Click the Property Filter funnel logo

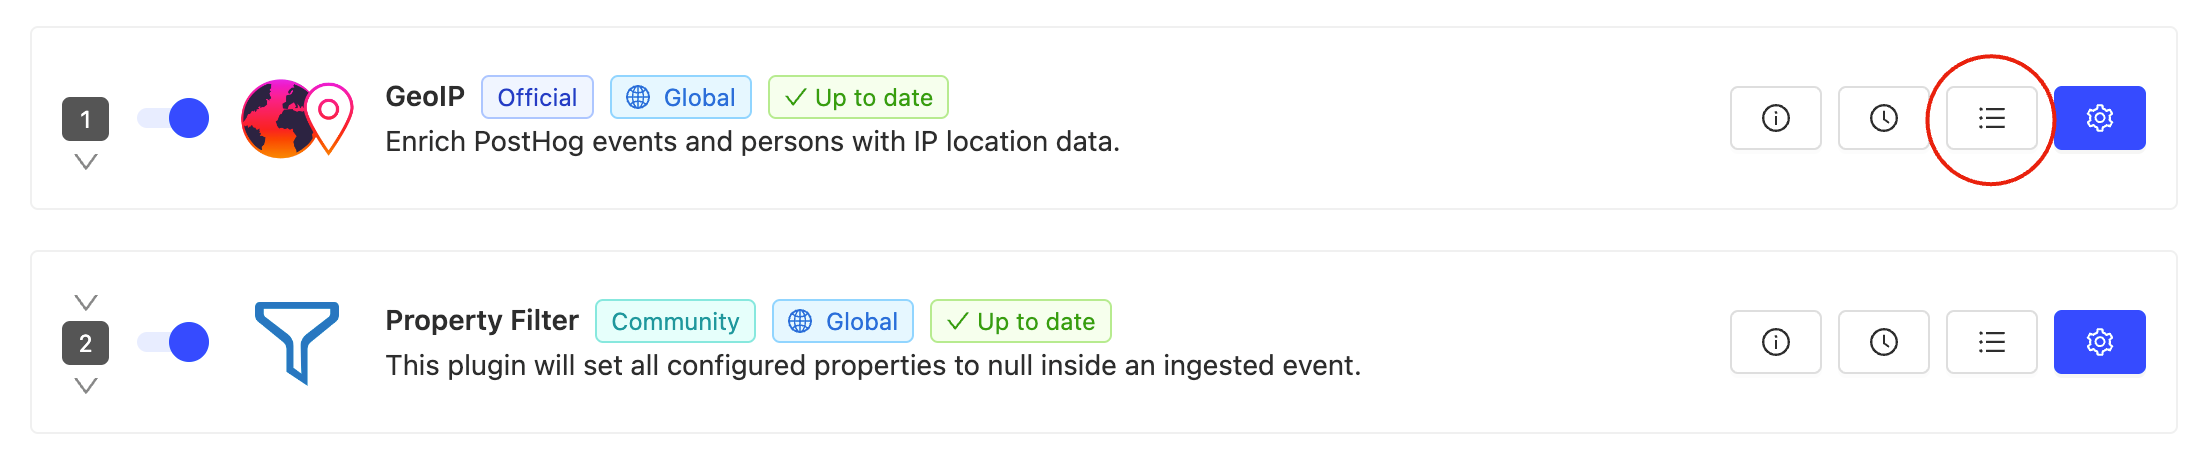pyautogui.click(x=297, y=342)
